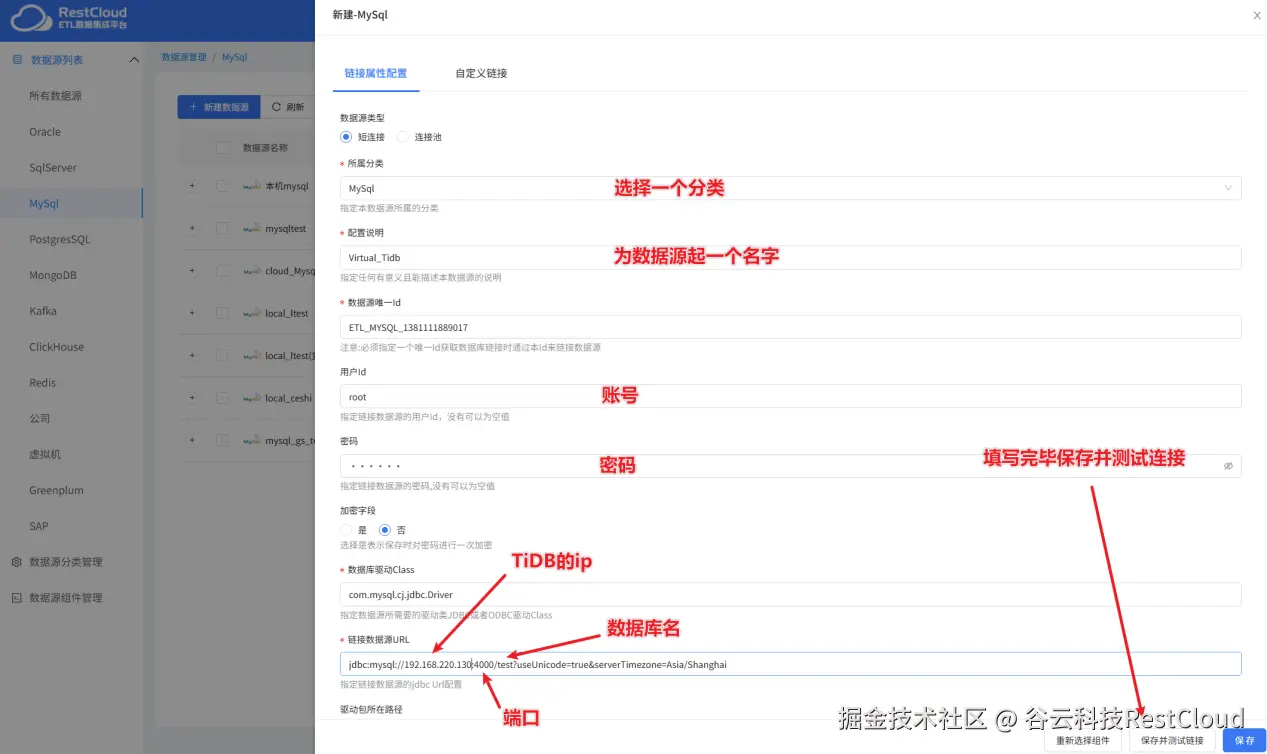Close the 新建-MySql dialog
Screen dimensions: 1267x754
[x=1257, y=16]
